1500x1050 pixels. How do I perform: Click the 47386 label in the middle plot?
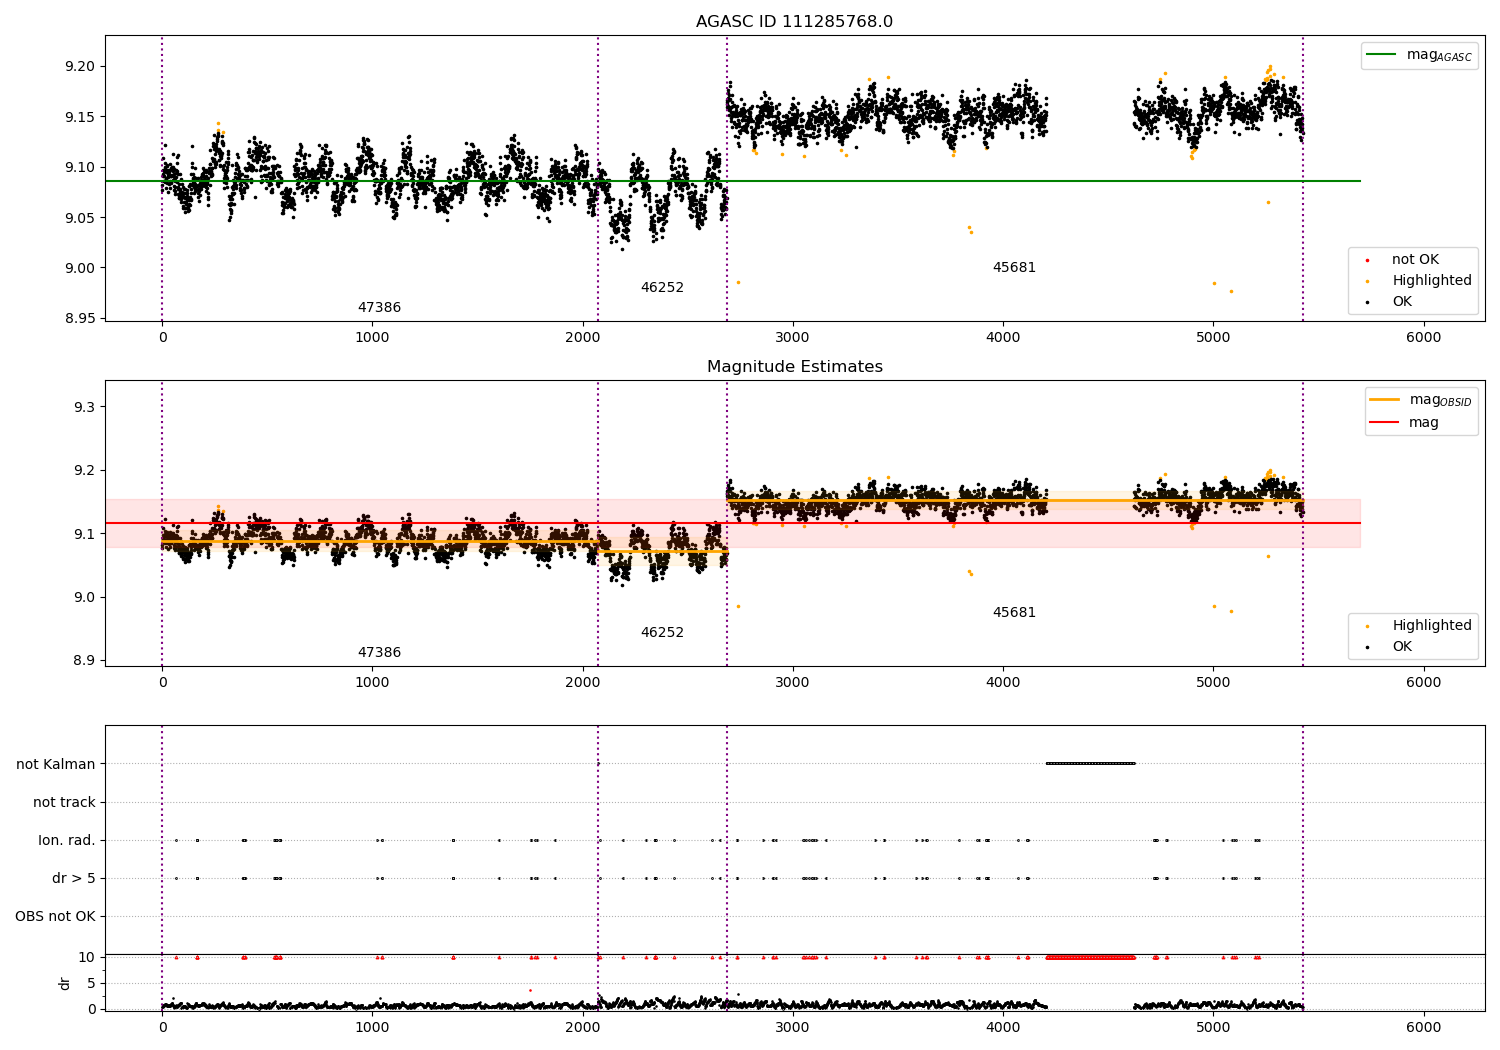pyautogui.click(x=379, y=653)
